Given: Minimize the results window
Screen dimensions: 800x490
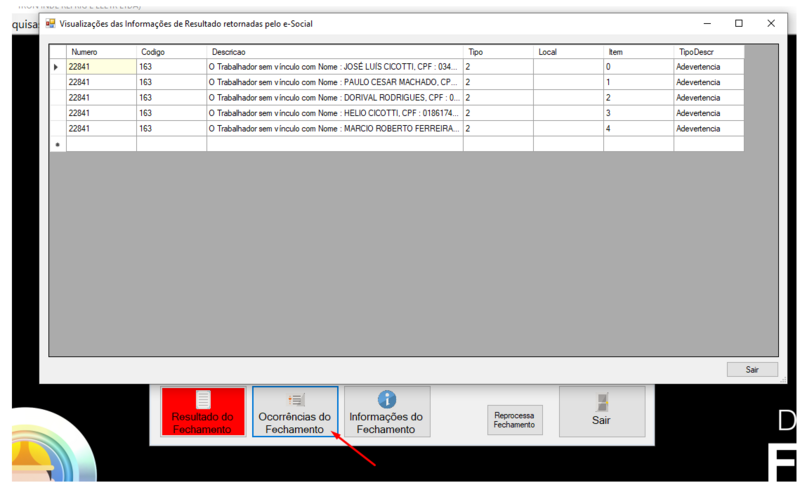Looking at the screenshot, I should tap(707, 23).
